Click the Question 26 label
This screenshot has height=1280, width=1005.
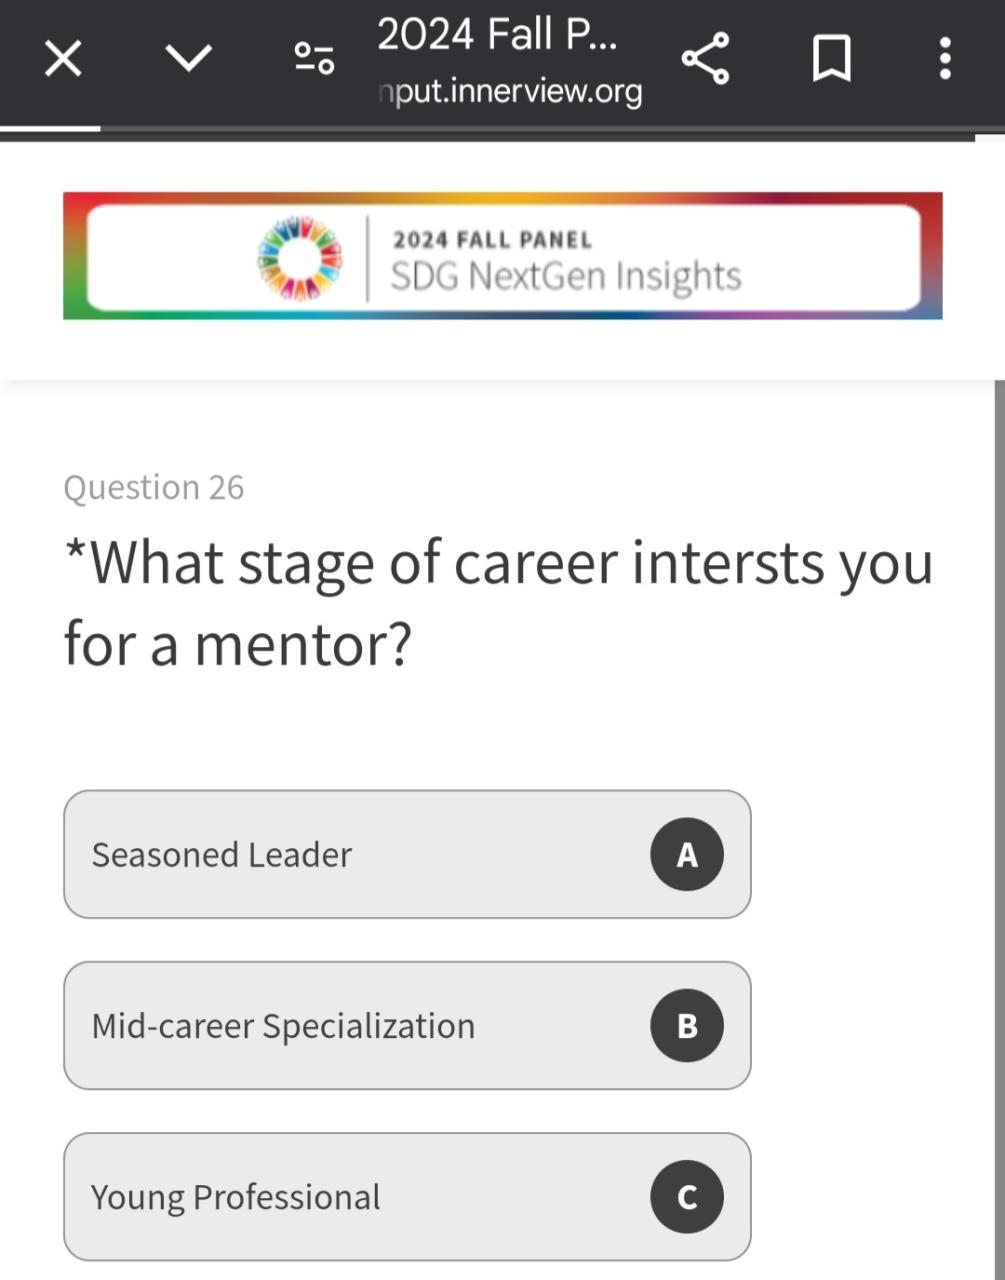click(x=153, y=487)
